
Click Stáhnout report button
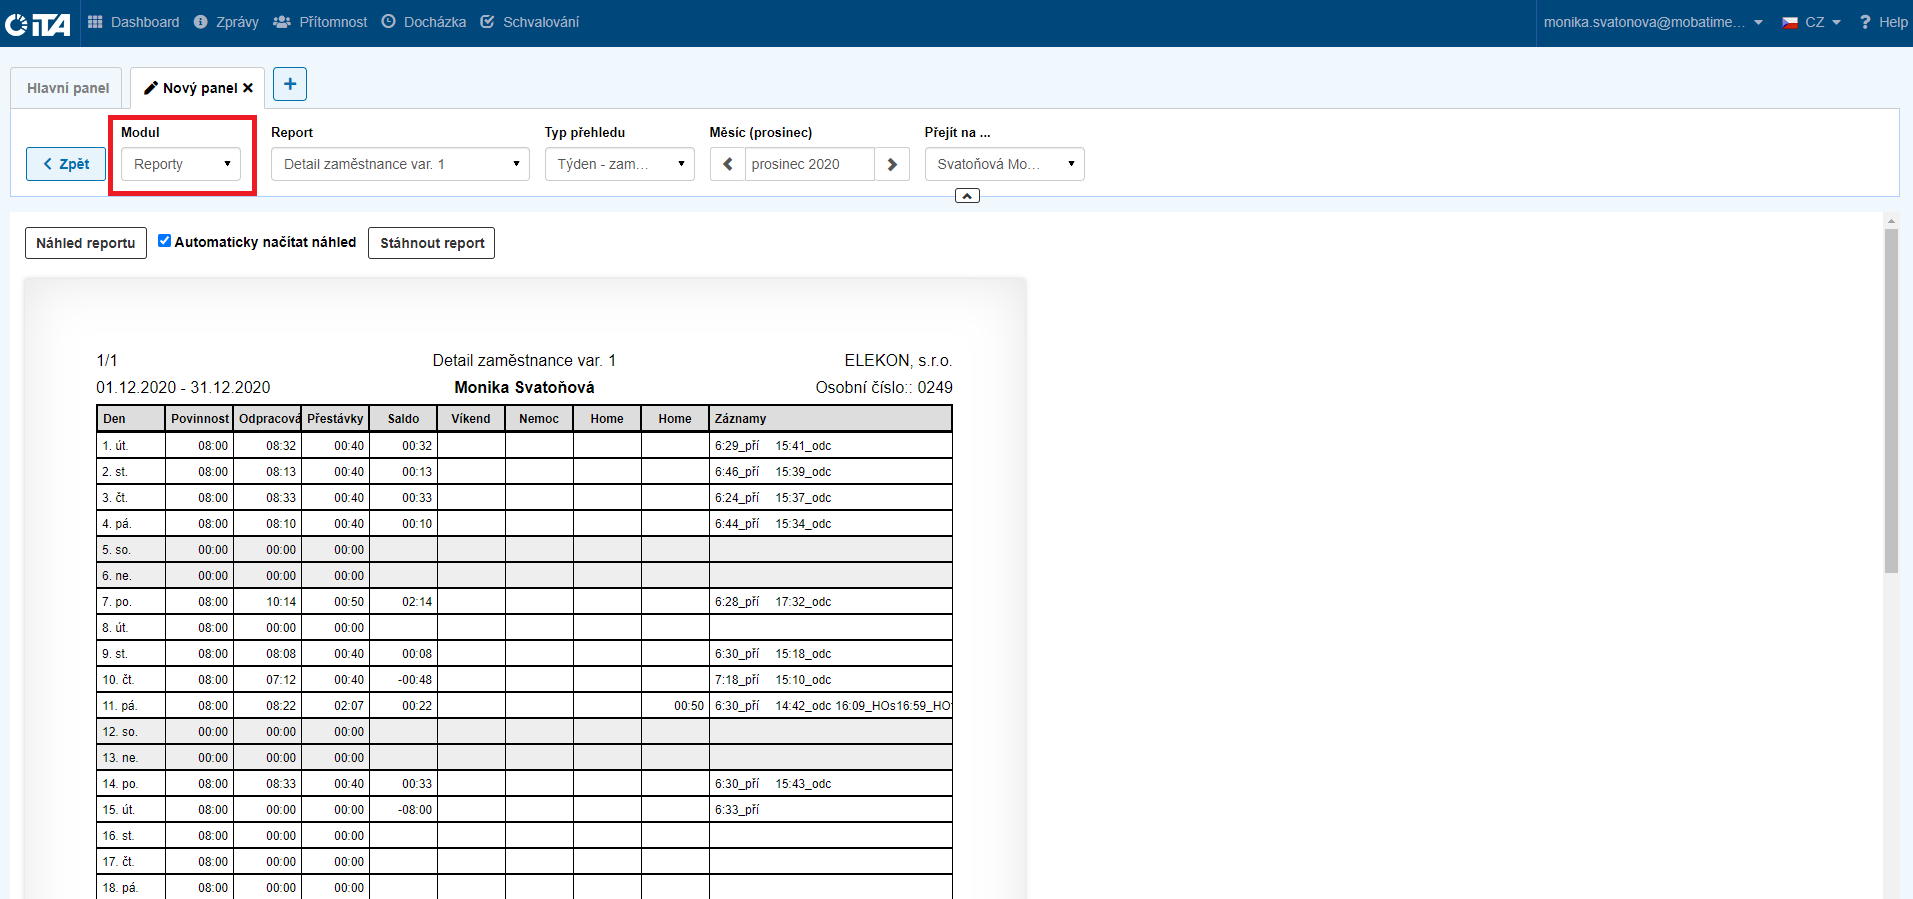(432, 243)
